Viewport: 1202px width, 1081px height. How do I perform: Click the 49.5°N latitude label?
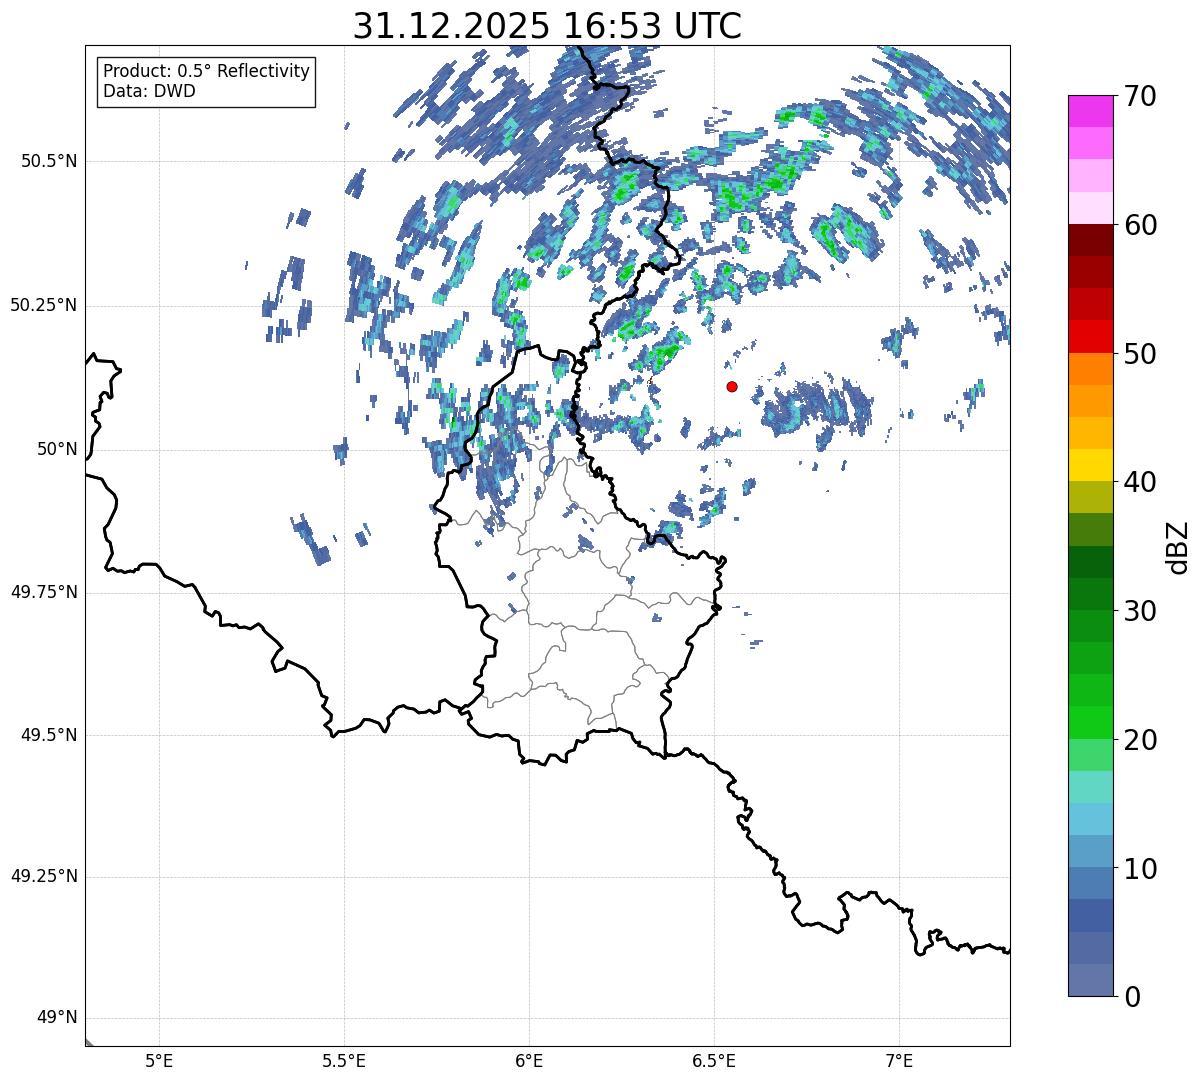(48, 735)
